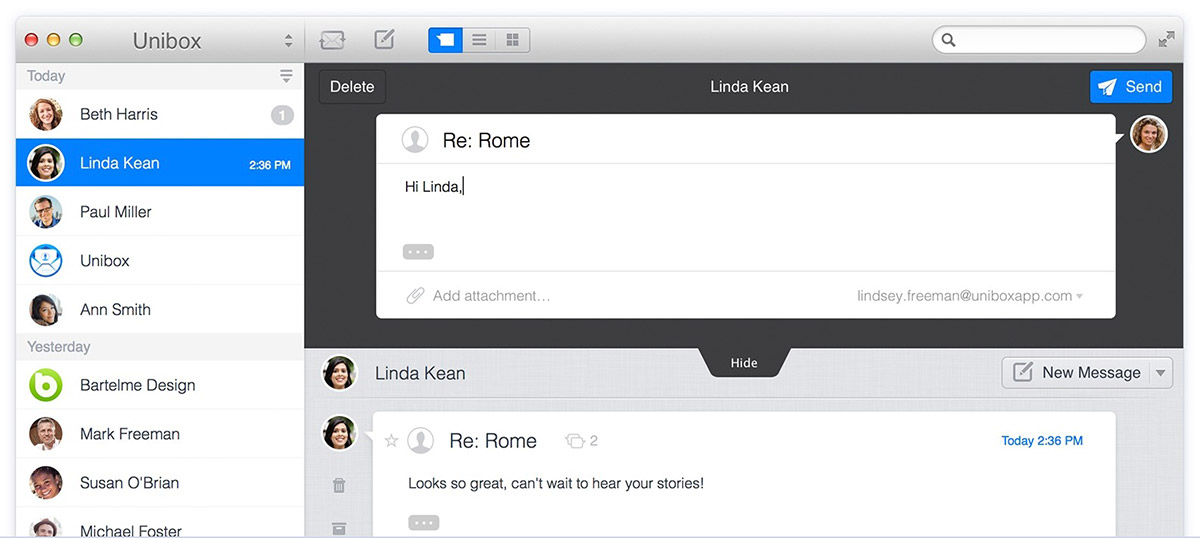The width and height of the screenshot is (1200, 538).
Task: Click New Message button
Action: pyautogui.click(x=1076, y=372)
